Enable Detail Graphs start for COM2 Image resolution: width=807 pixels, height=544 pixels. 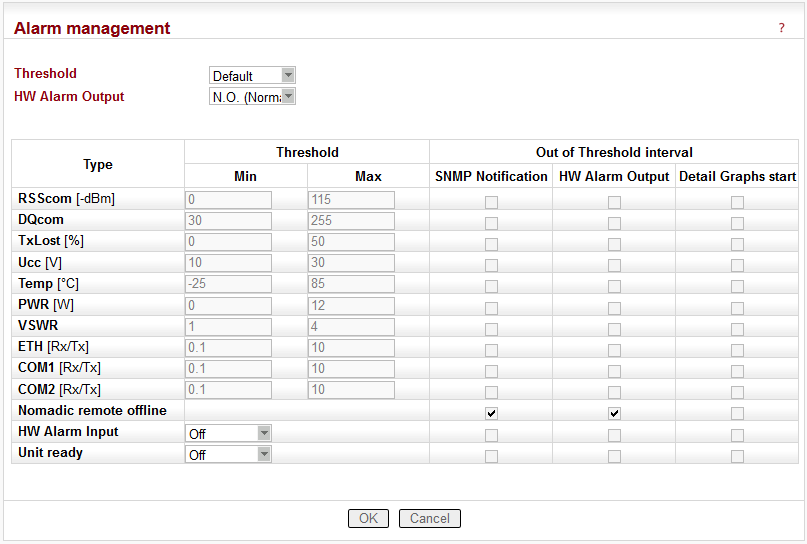737,392
